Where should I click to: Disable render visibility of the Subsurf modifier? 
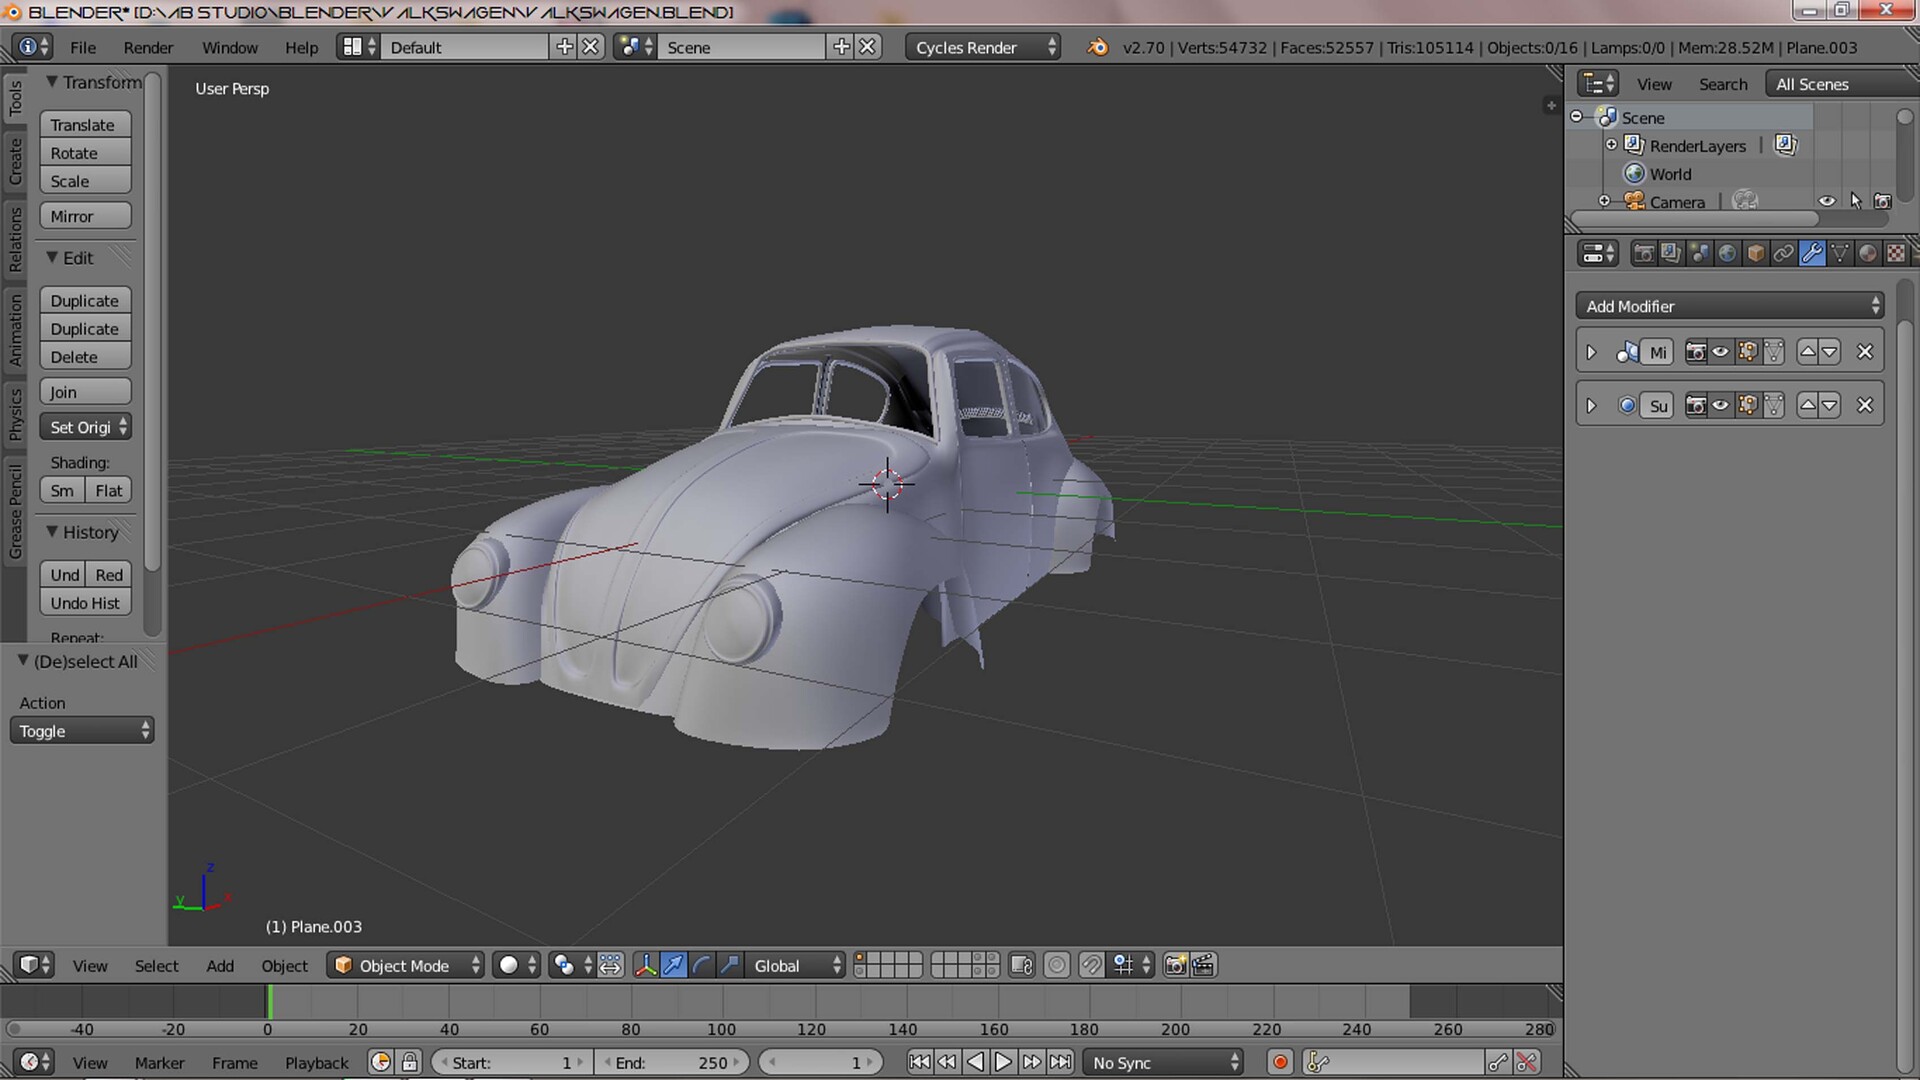coord(1697,406)
